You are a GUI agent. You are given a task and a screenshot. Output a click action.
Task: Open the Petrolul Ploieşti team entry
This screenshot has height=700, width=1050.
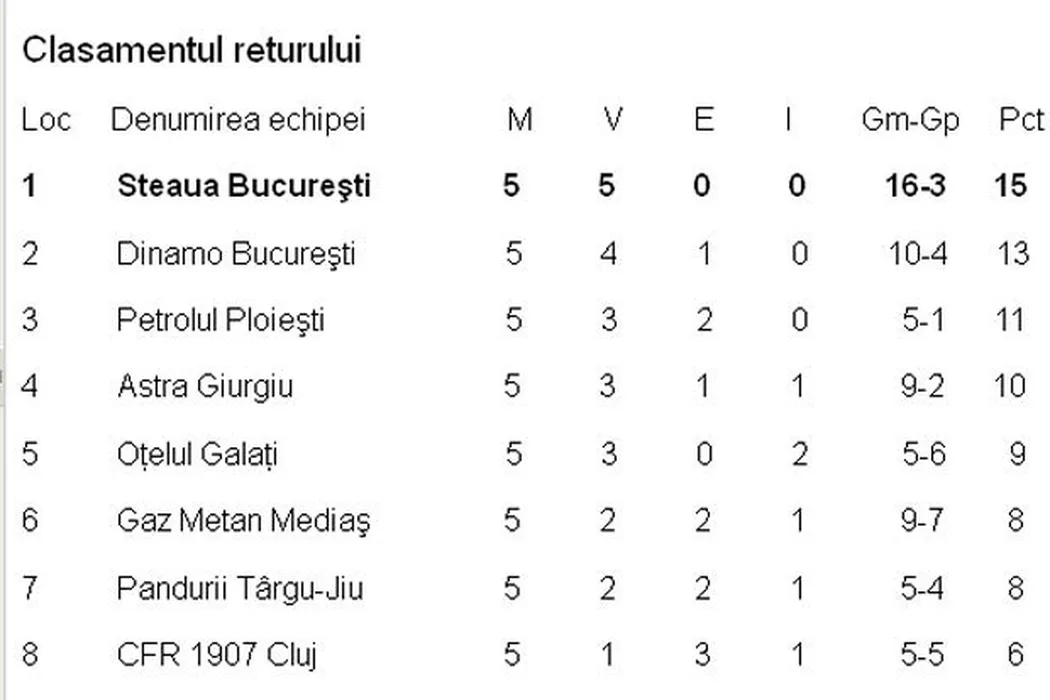coord(221,320)
